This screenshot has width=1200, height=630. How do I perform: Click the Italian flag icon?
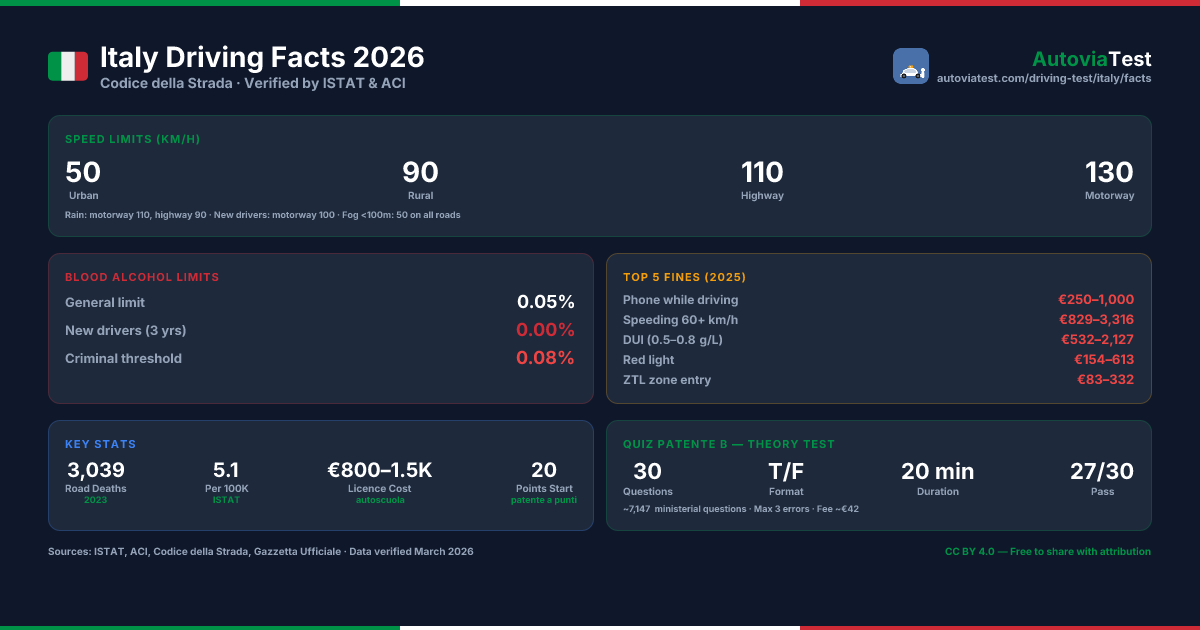(x=68, y=67)
